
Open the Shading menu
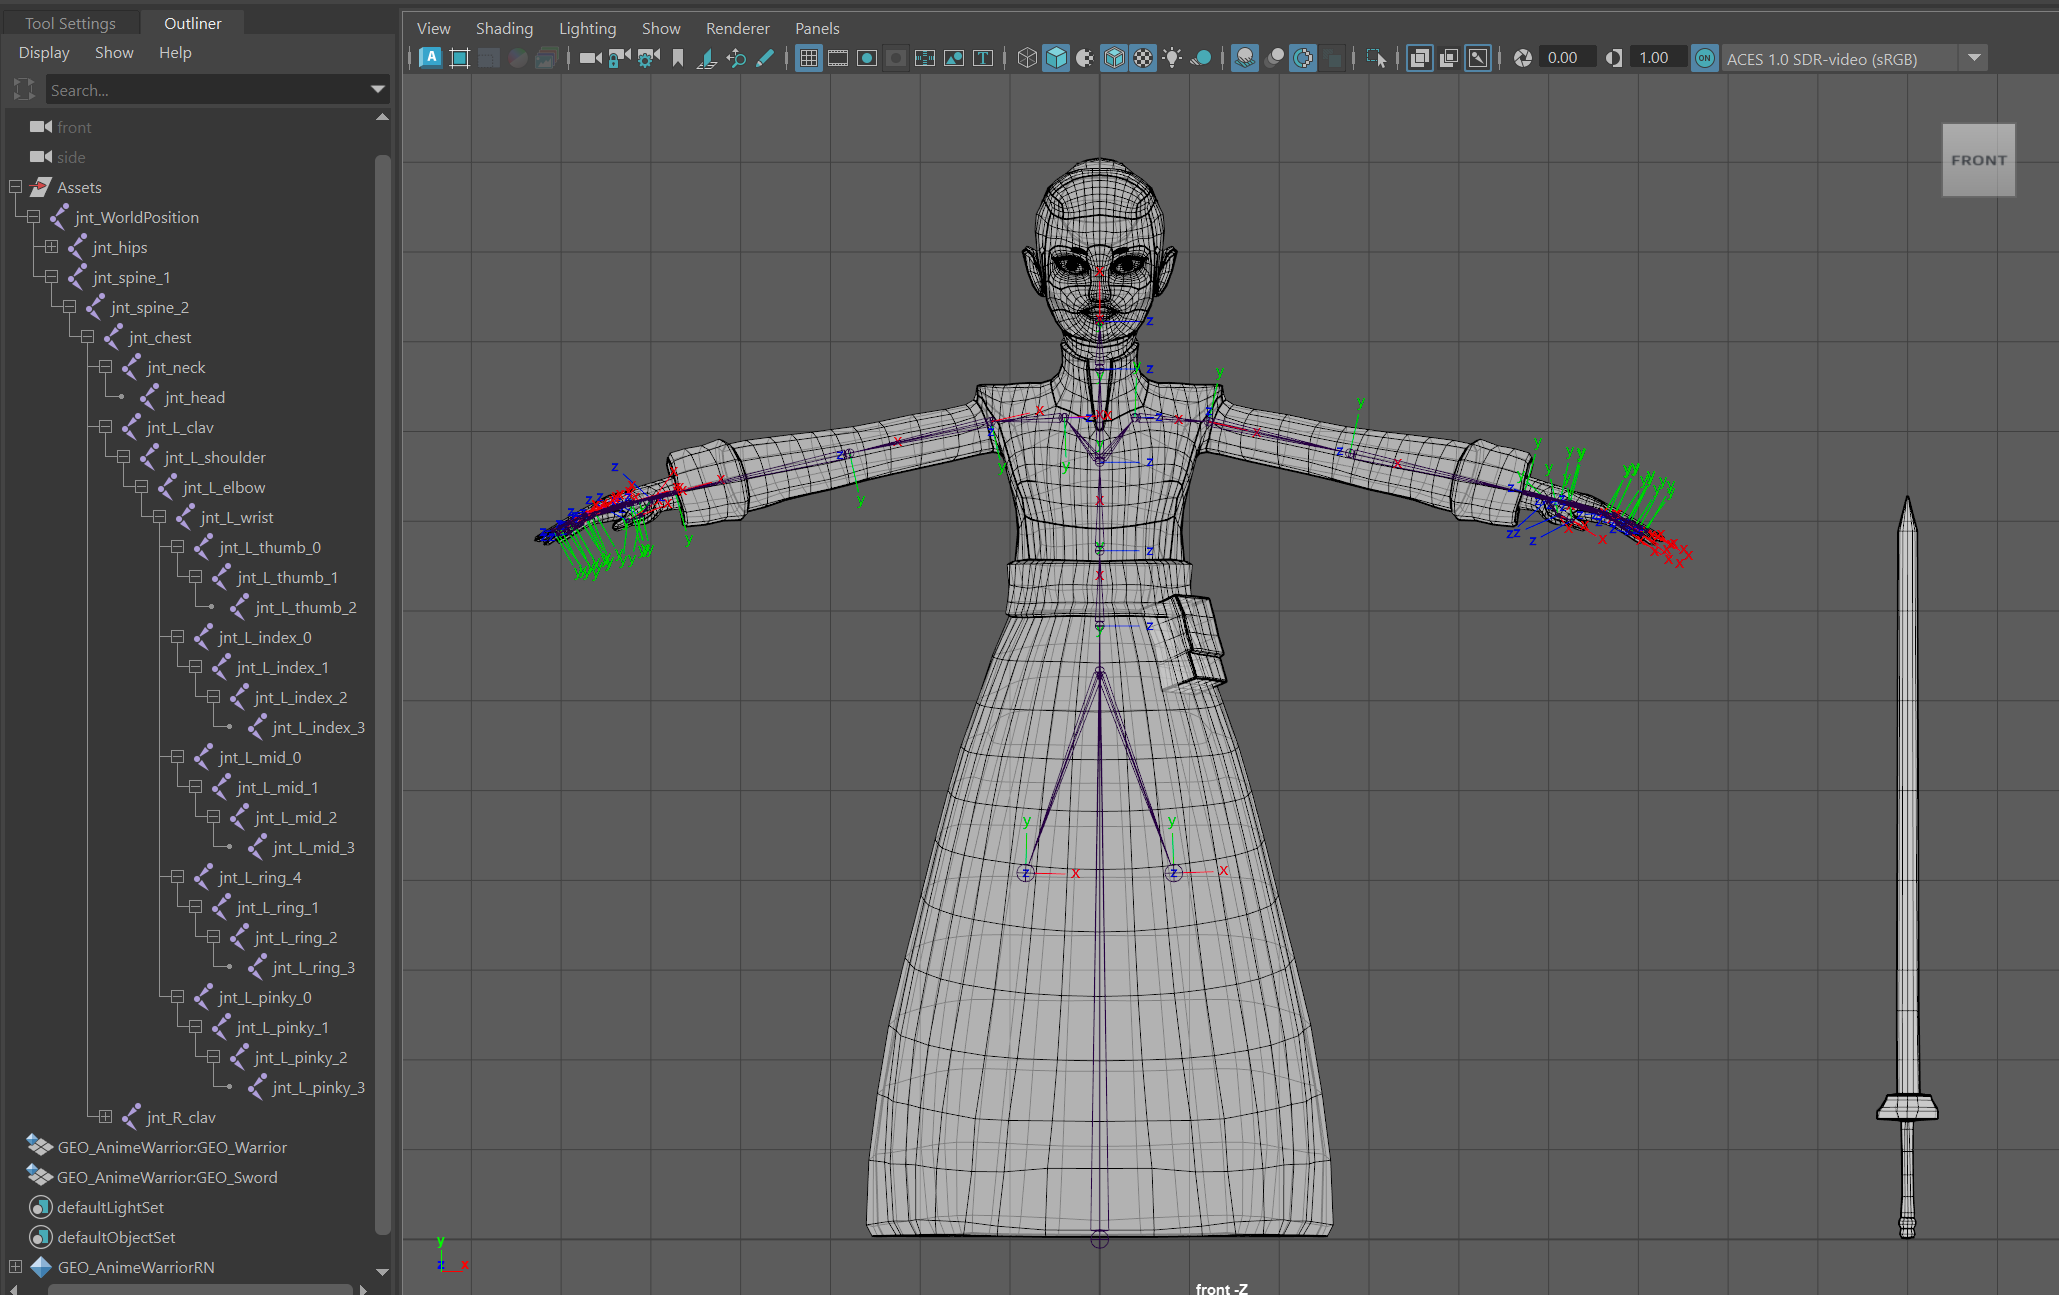tap(504, 28)
